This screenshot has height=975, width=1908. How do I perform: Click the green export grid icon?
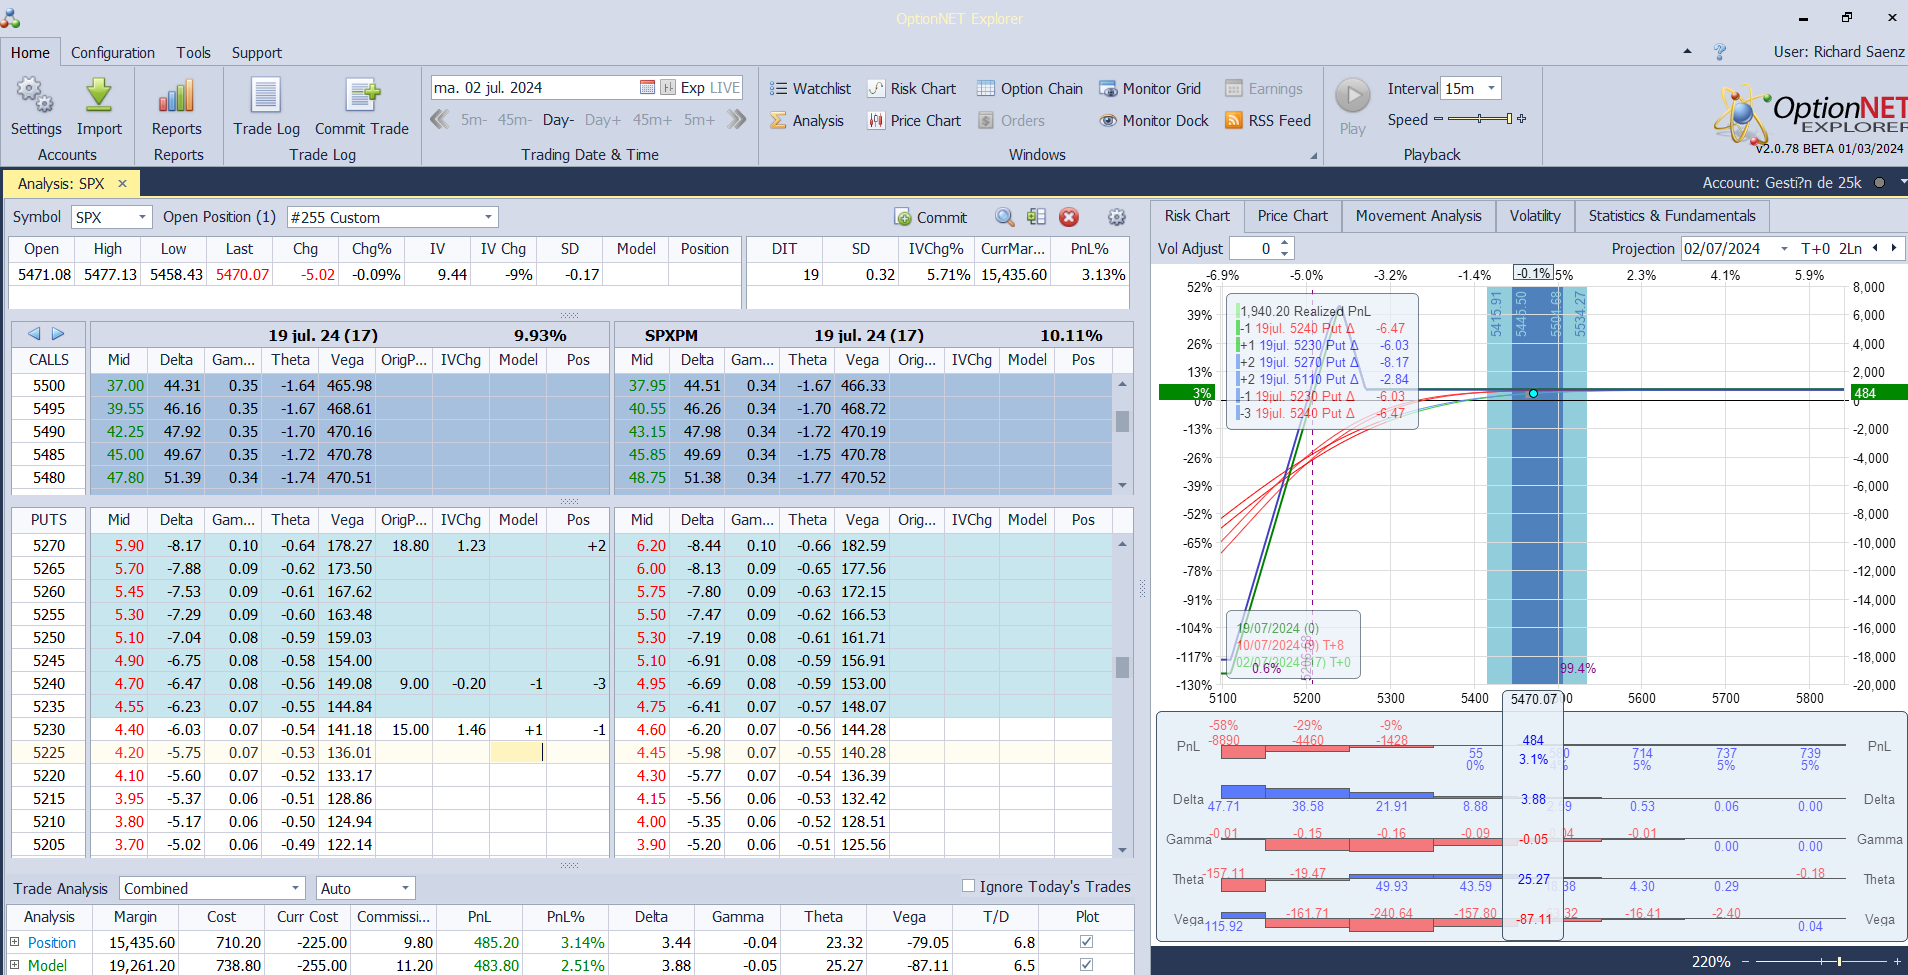pos(1036,217)
